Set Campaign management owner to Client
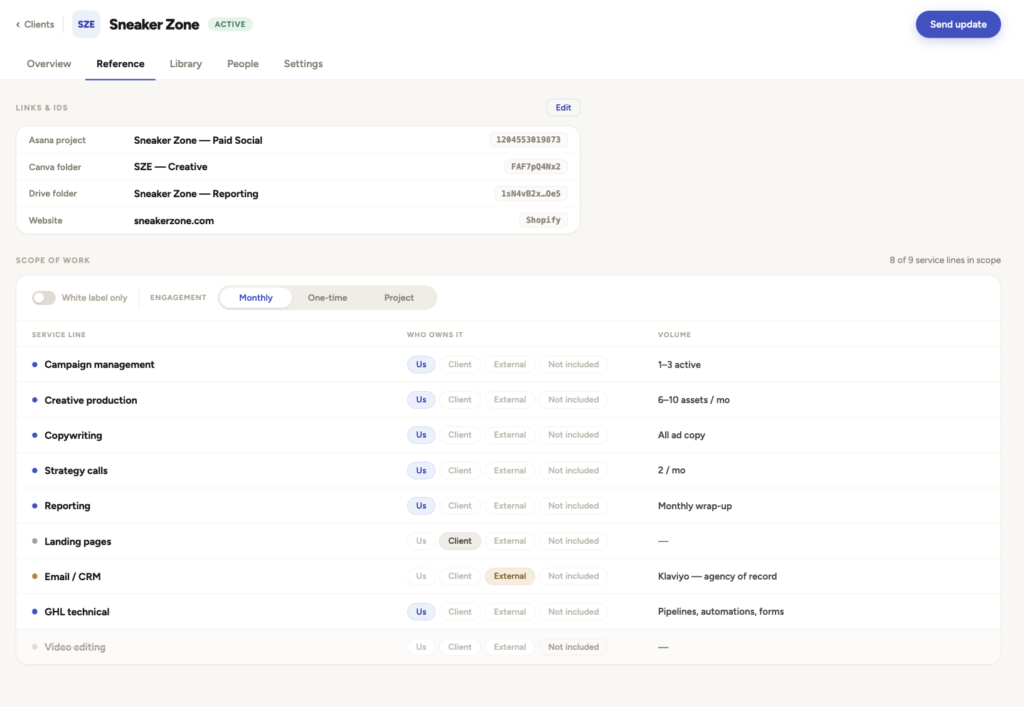The image size is (1024, 707). 460,364
